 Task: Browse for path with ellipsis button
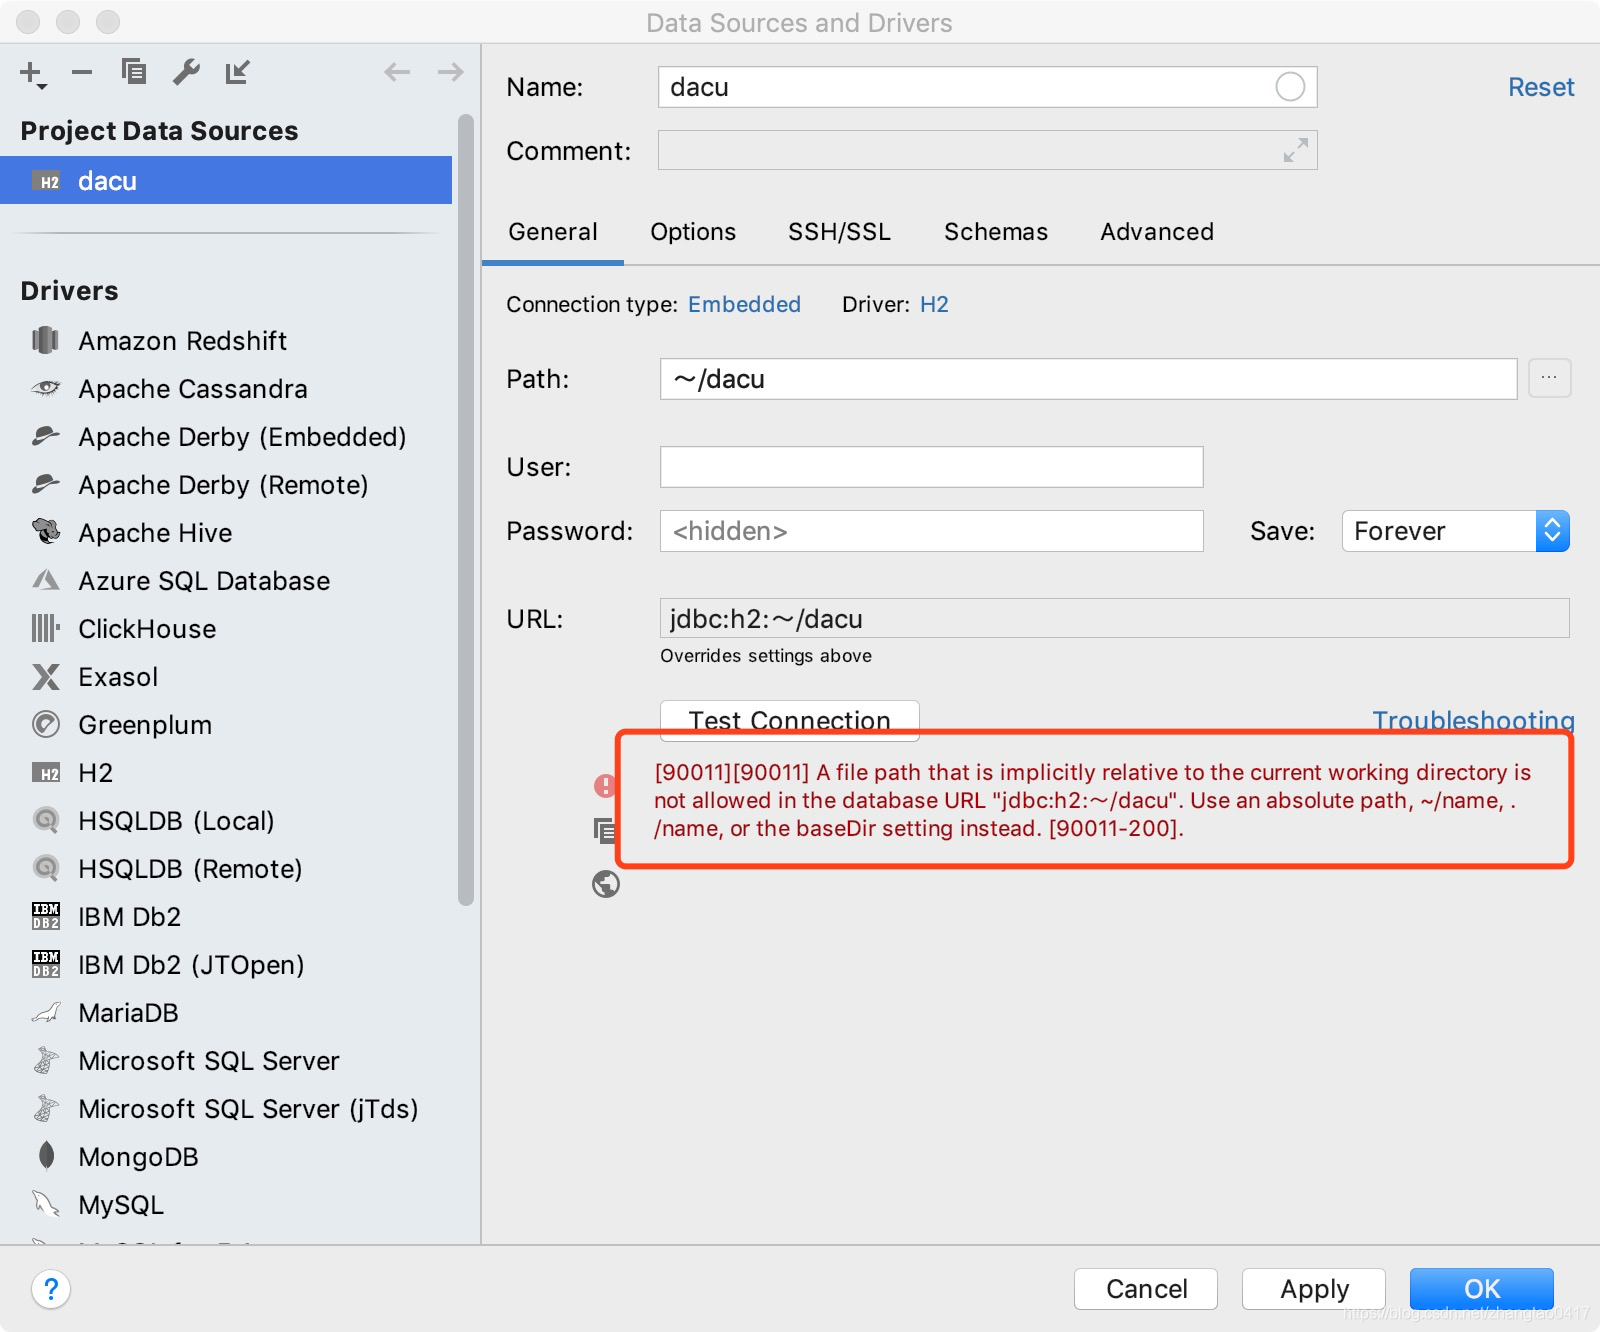(1550, 378)
